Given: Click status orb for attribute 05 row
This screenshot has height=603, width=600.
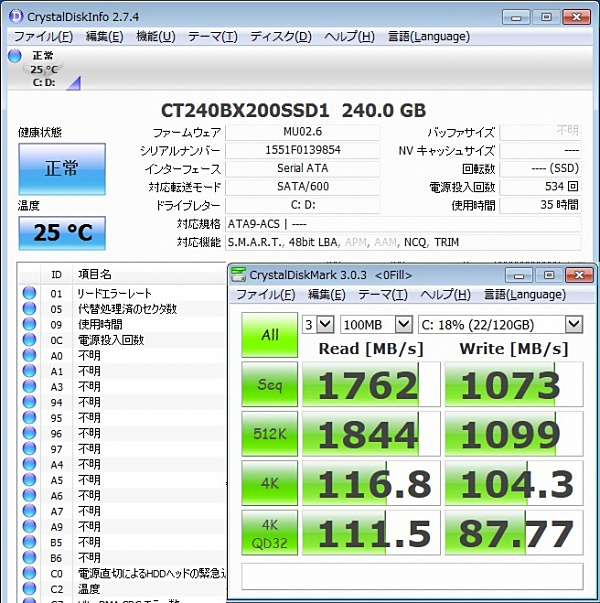Looking at the screenshot, I should (29, 309).
